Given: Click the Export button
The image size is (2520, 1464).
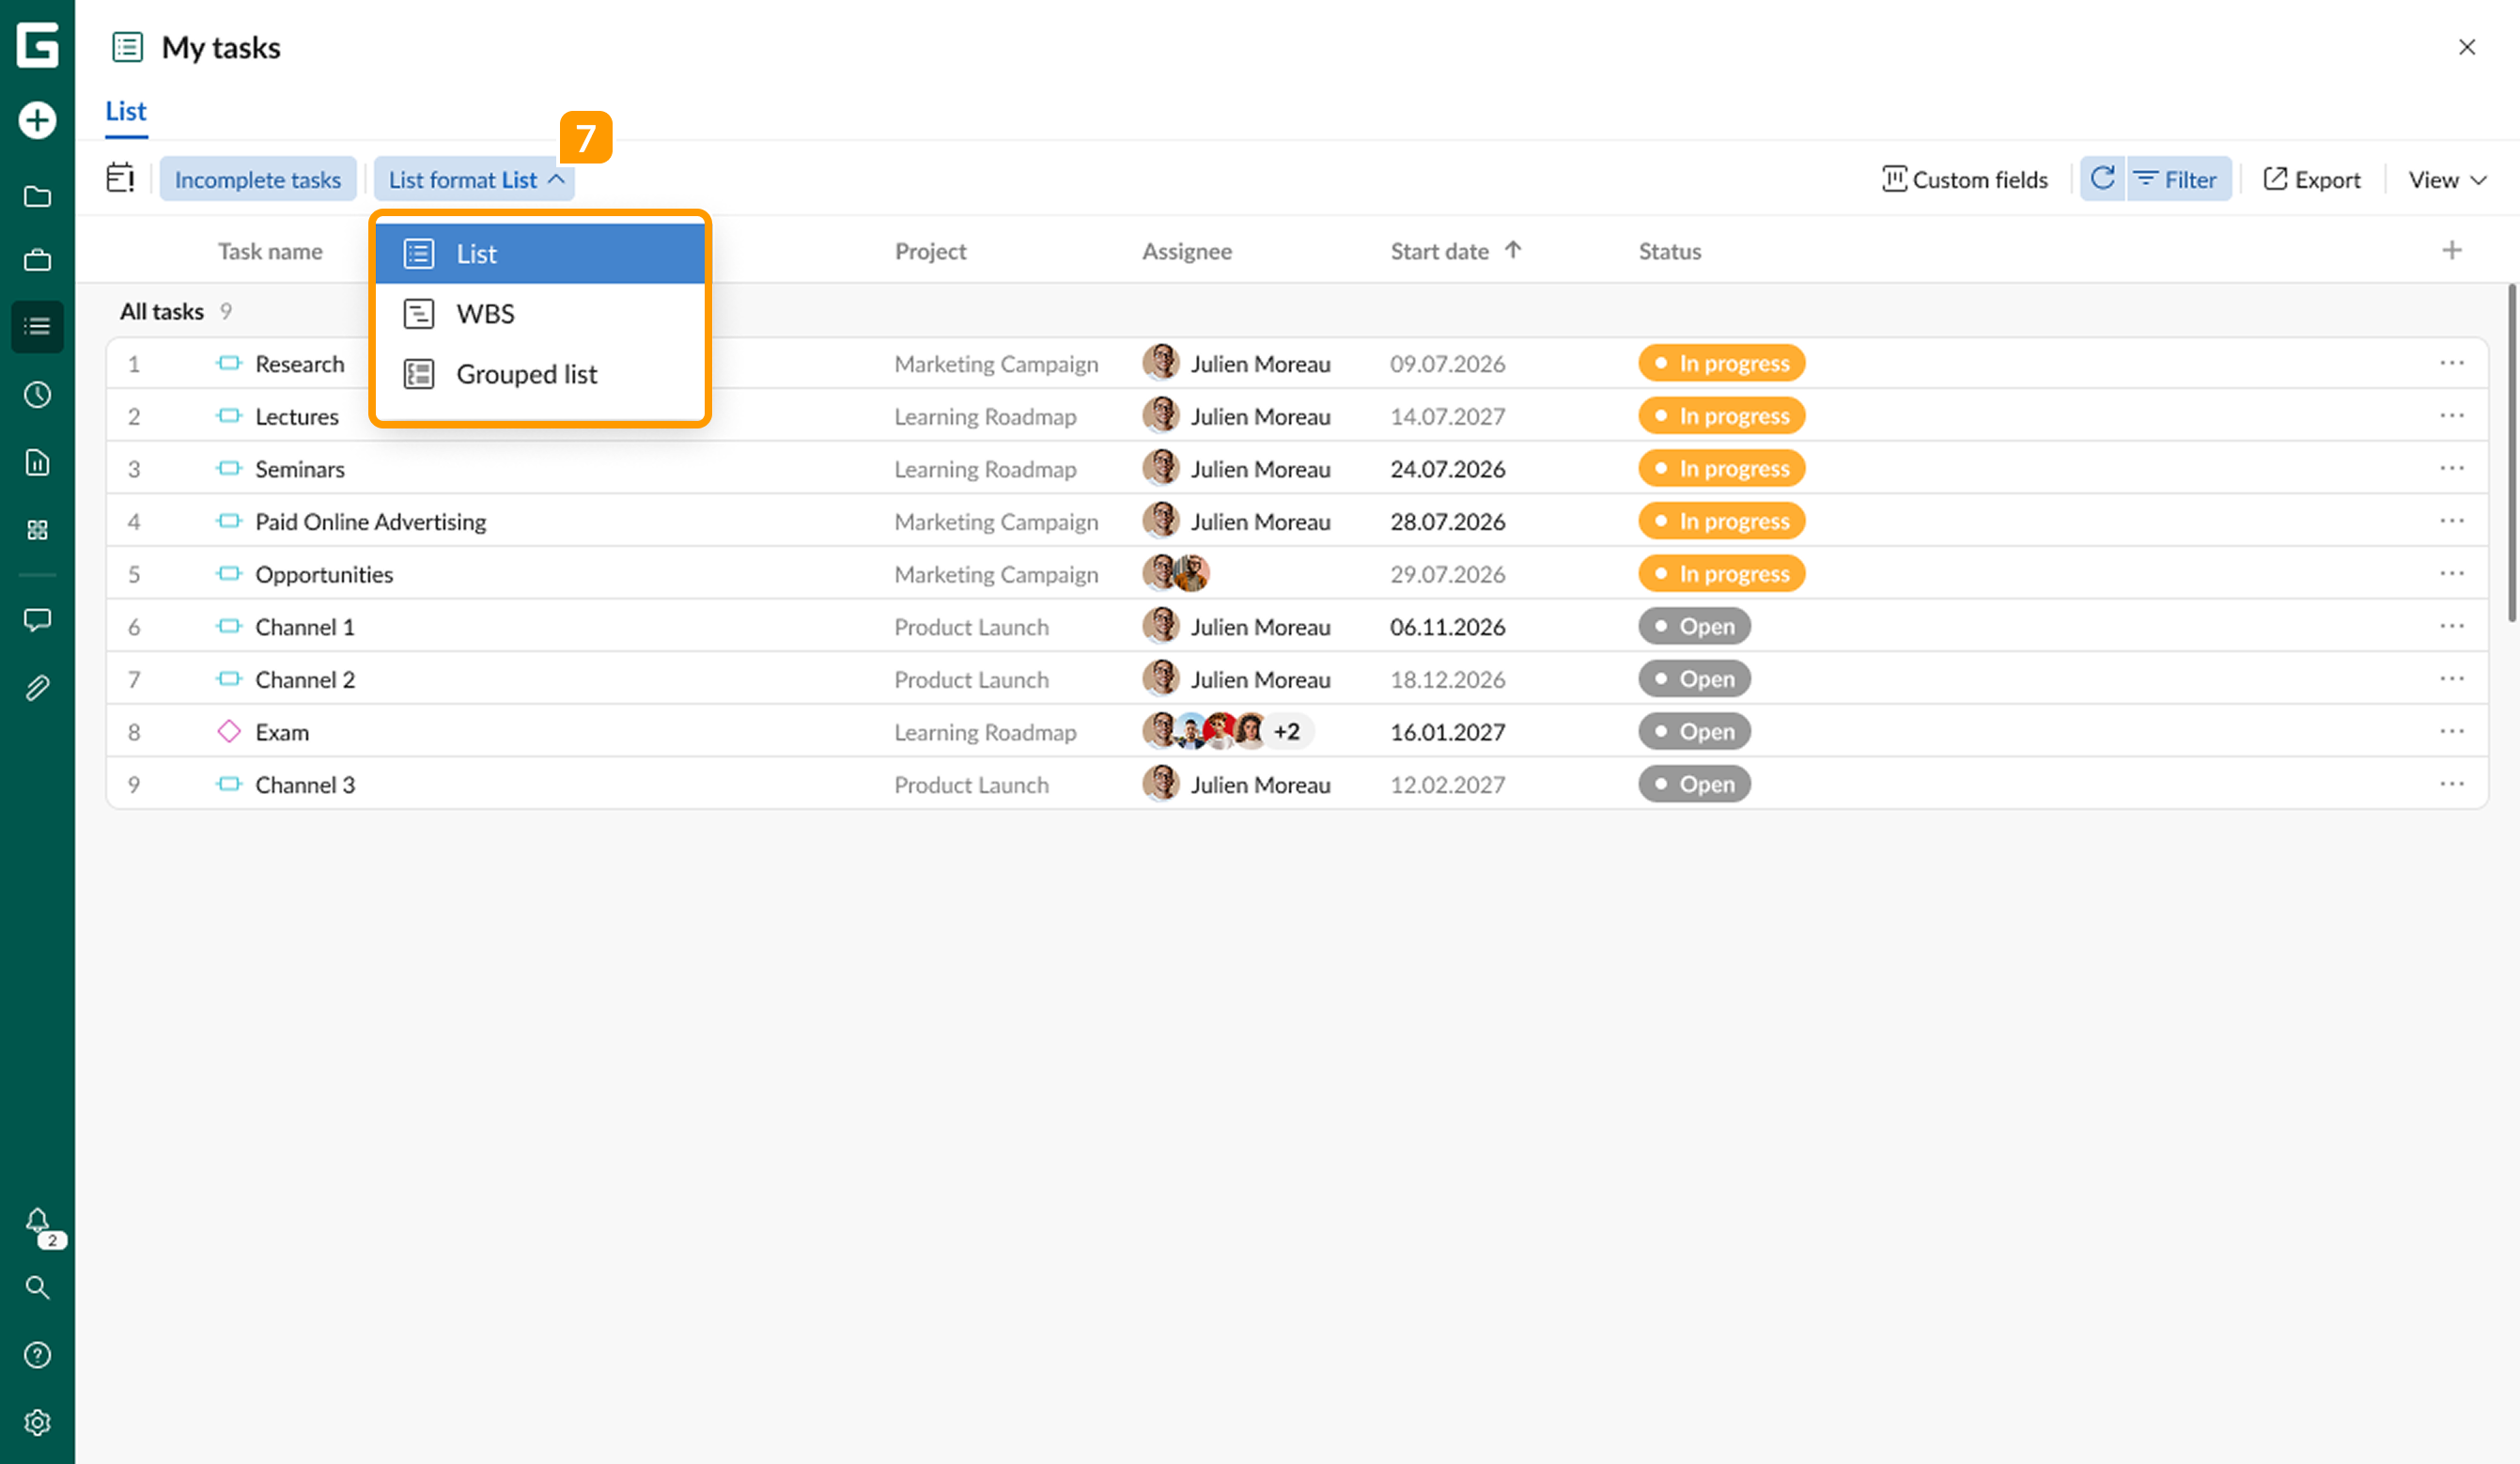Looking at the screenshot, I should [2312, 180].
